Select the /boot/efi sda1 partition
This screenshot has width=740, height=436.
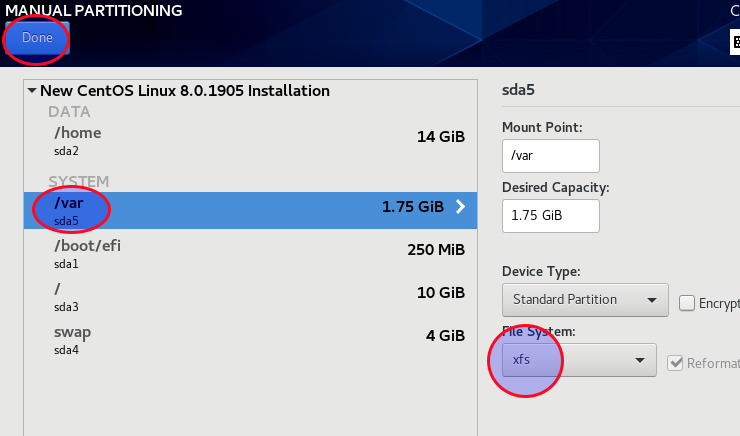pyautogui.click(x=251, y=254)
